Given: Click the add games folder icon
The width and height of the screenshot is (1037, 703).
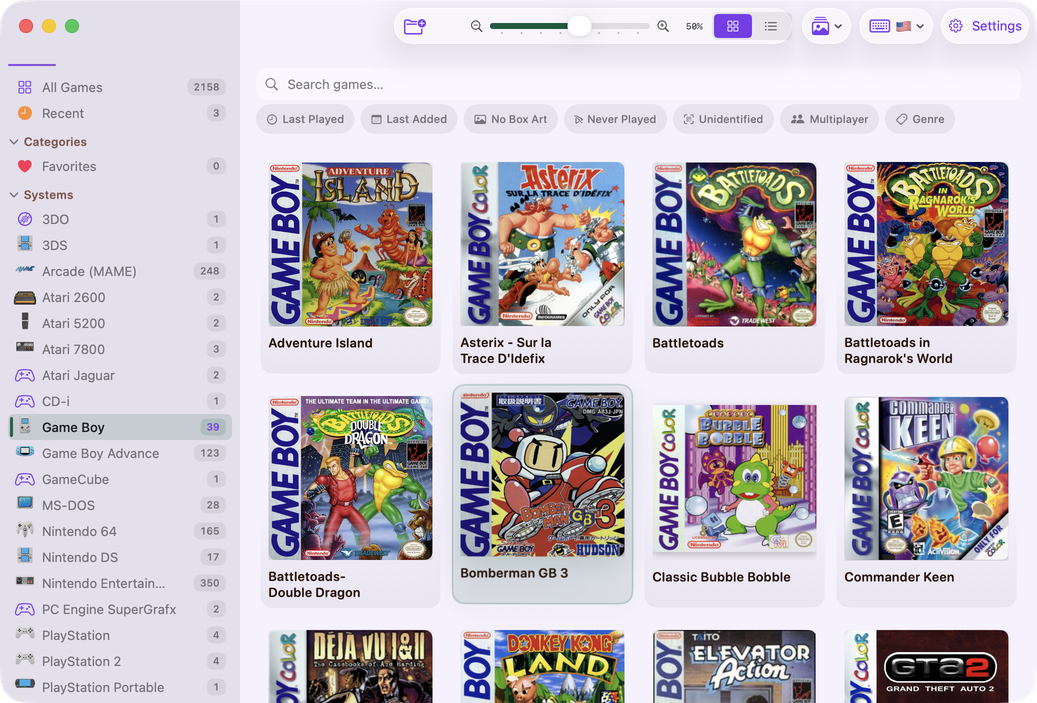Looking at the screenshot, I should tap(415, 26).
